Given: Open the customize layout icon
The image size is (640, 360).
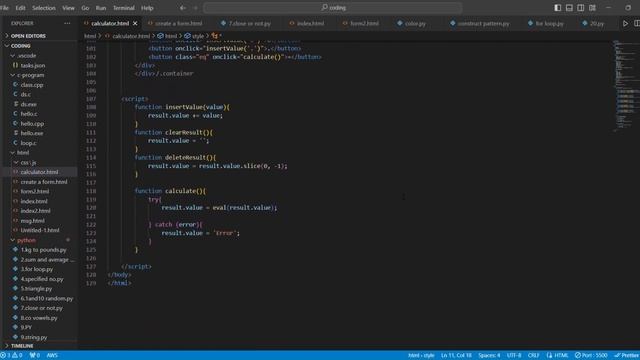Looking at the screenshot, I should click(x=592, y=8).
